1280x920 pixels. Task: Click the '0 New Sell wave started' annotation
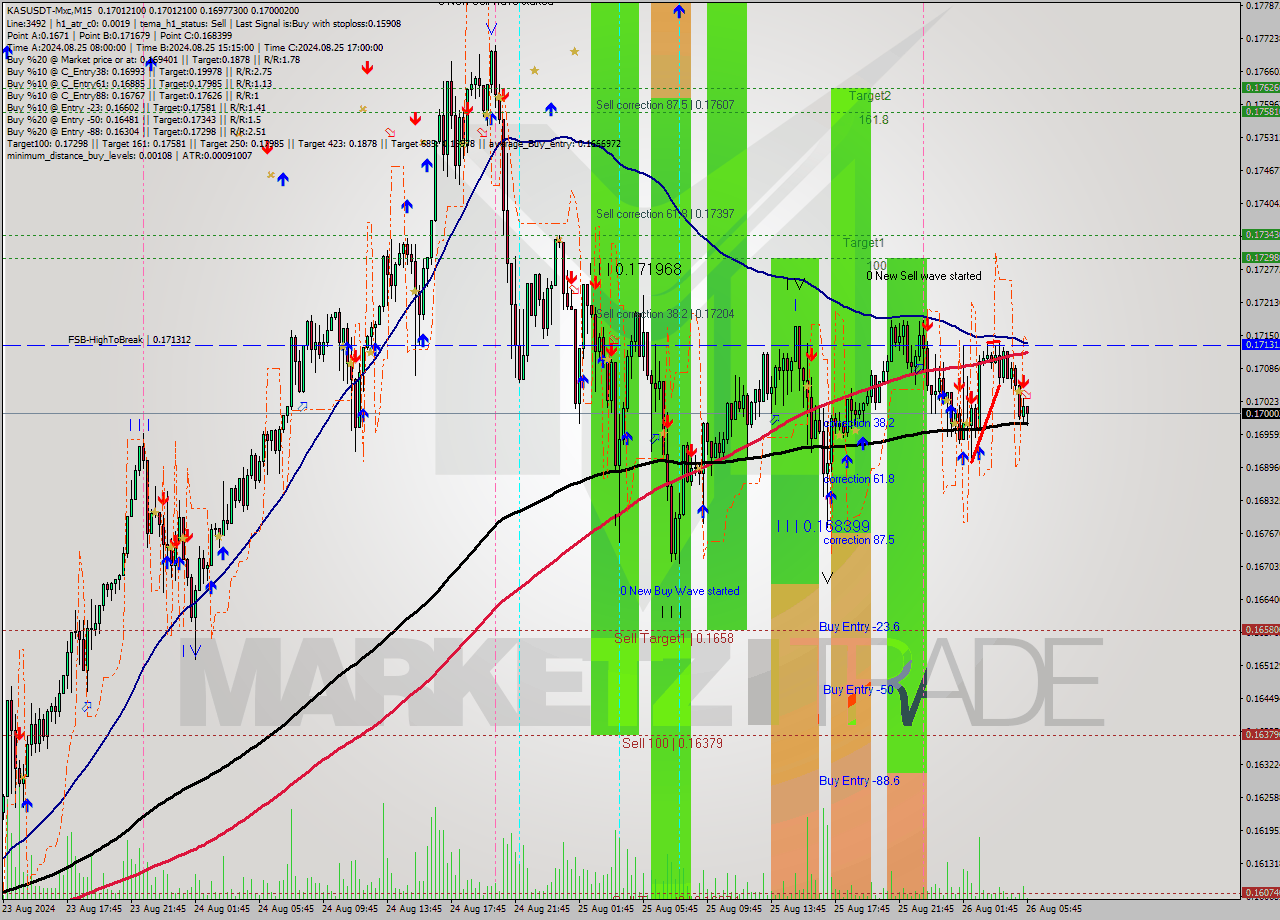coord(924,276)
